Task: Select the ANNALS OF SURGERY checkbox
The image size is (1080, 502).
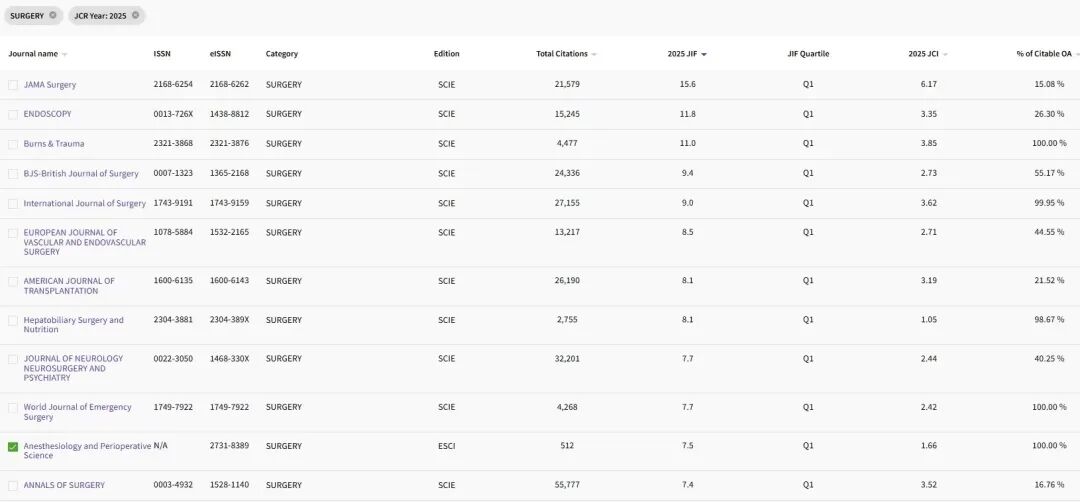Action: pos(13,485)
